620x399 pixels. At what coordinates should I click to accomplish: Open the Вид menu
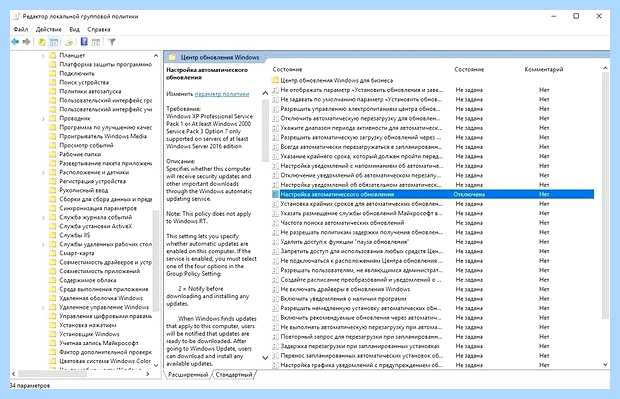74,29
